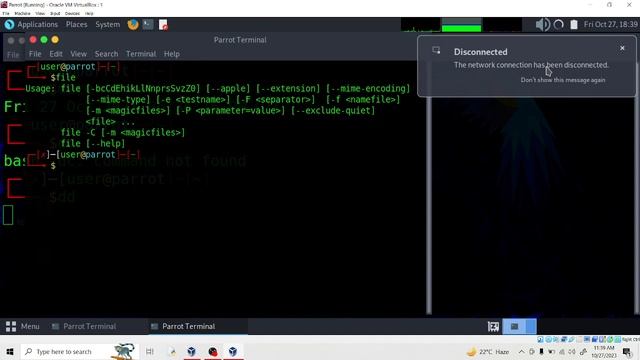Click the text "file -C [-m <magicfiles>]"
Screen dimensions: 640x360
(x=123, y=133)
